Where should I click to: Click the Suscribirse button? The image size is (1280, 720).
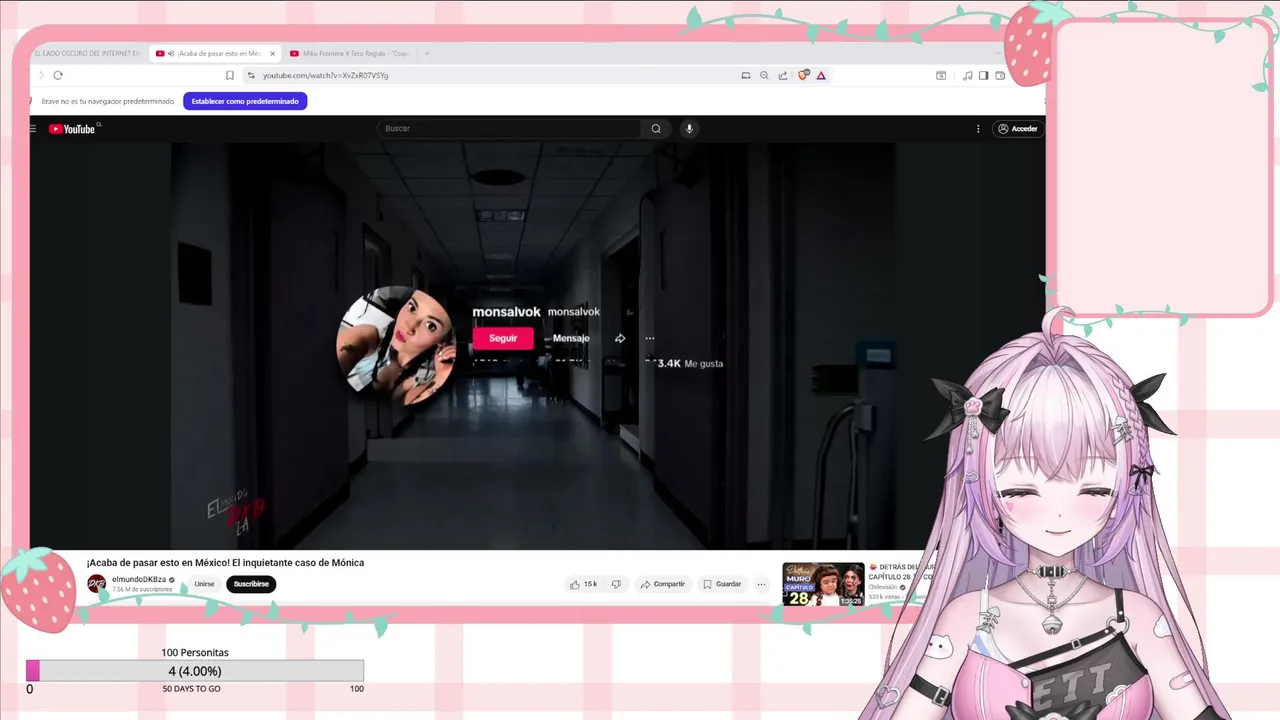[x=251, y=584]
